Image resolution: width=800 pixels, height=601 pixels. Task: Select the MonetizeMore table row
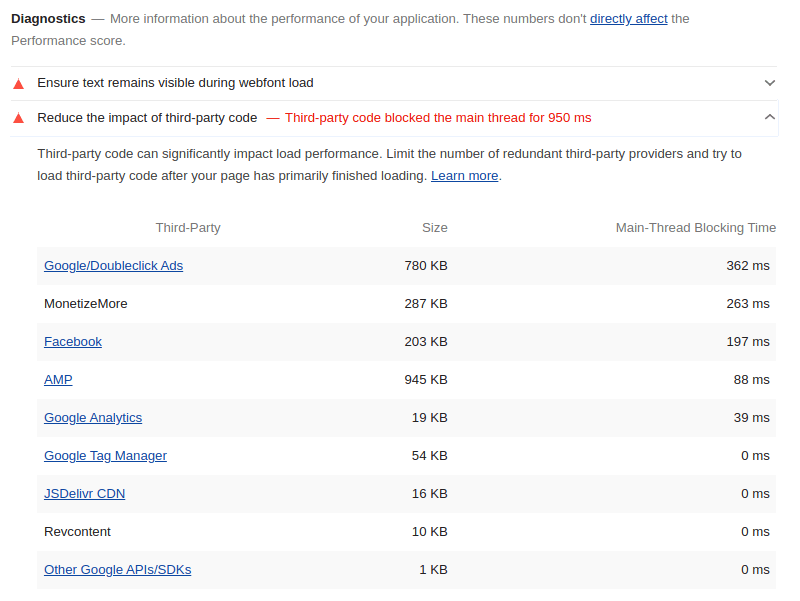tap(406, 304)
